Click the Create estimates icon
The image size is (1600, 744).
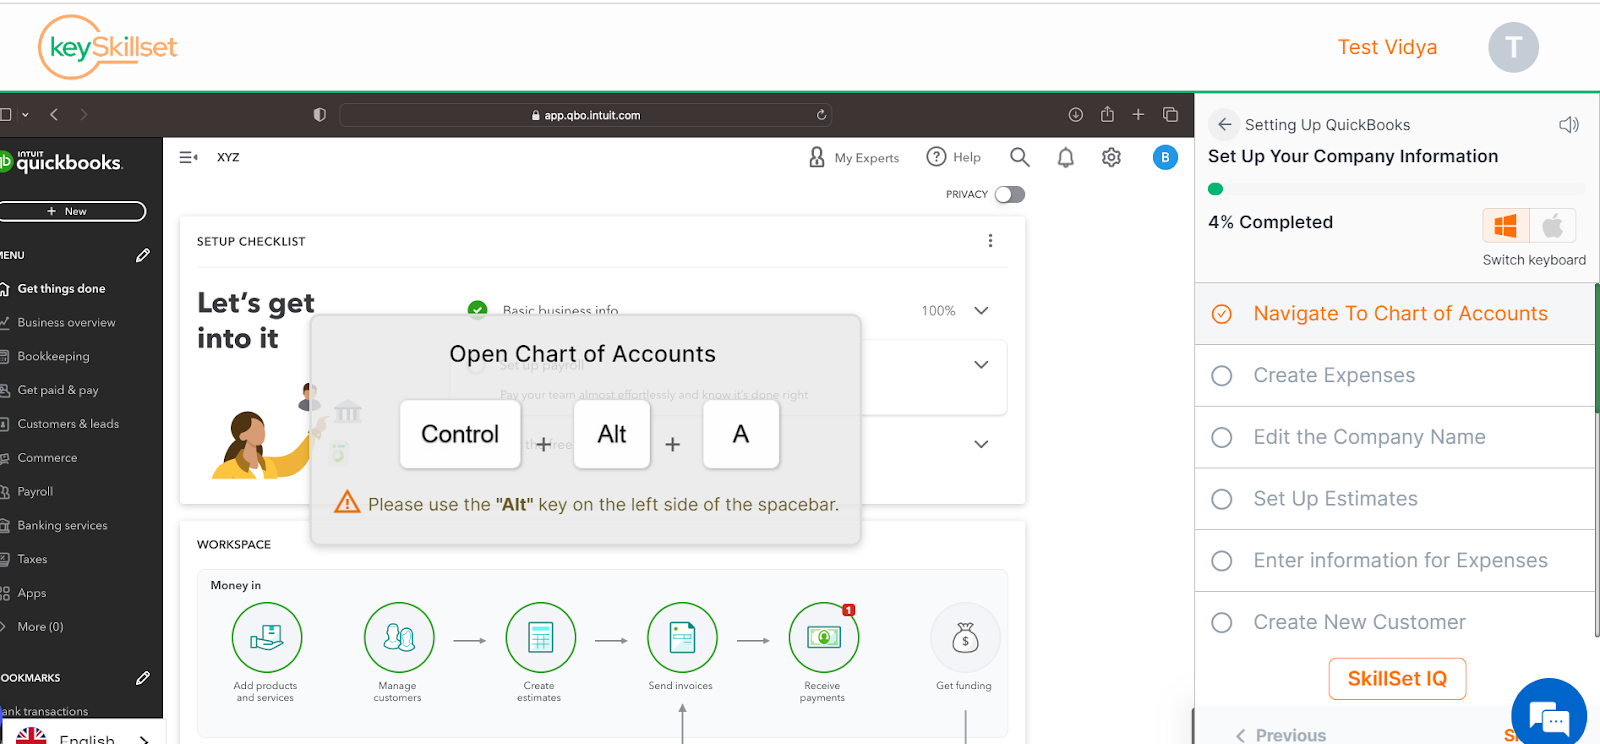tap(540, 637)
